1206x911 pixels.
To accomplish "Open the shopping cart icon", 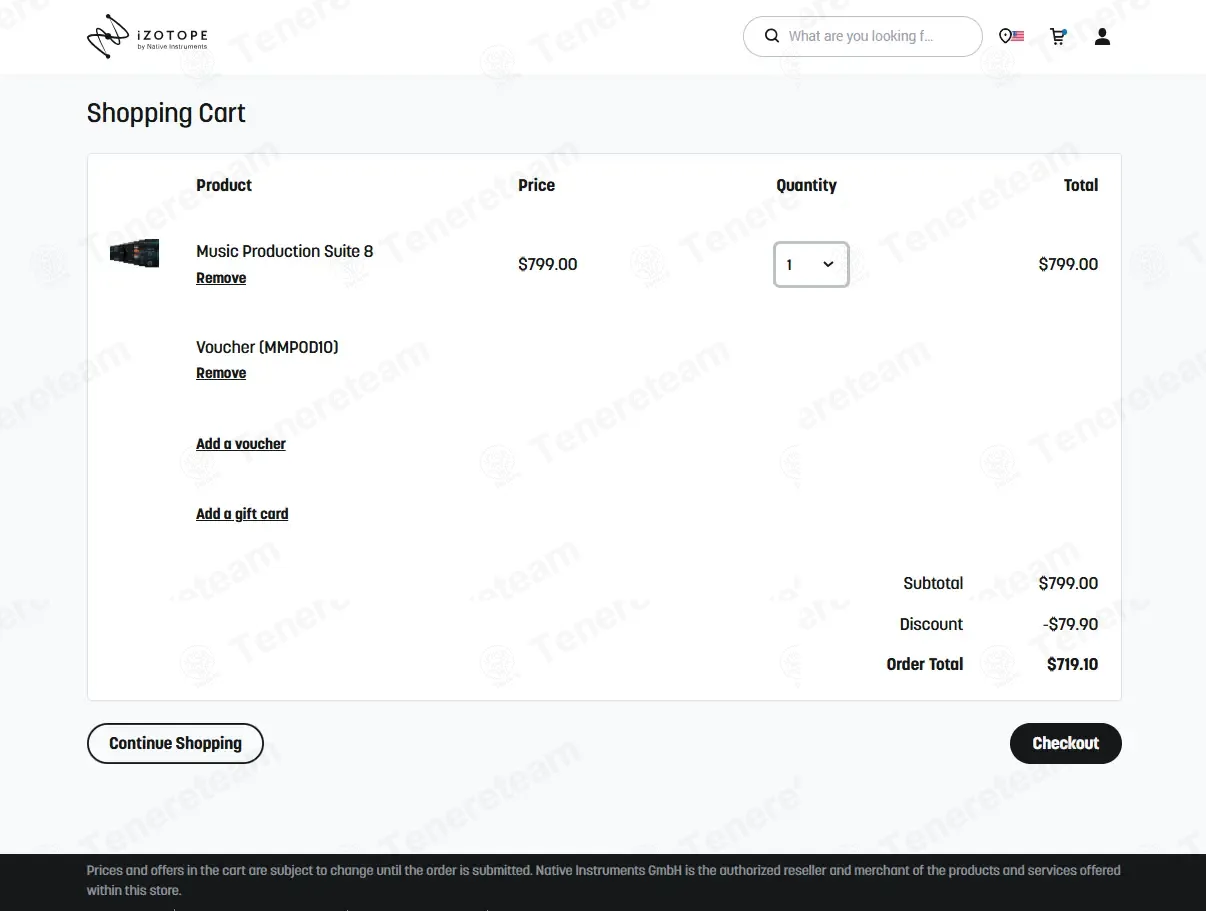I will [x=1058, y=37].
